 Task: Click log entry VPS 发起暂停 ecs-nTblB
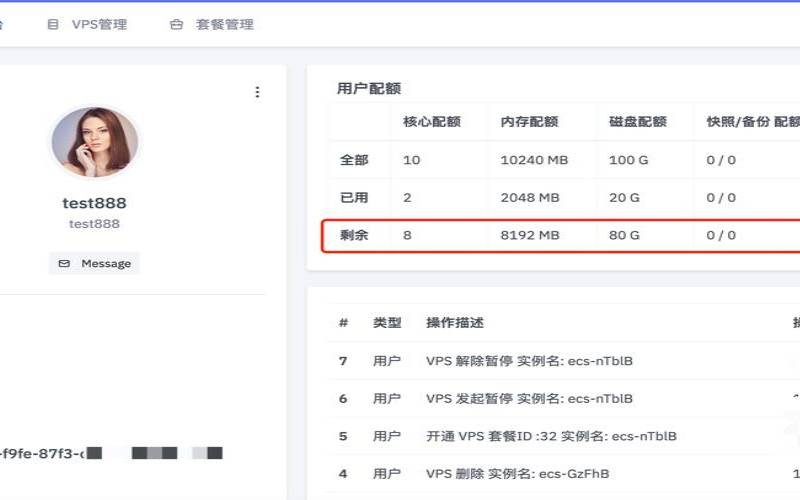point(529,398)
